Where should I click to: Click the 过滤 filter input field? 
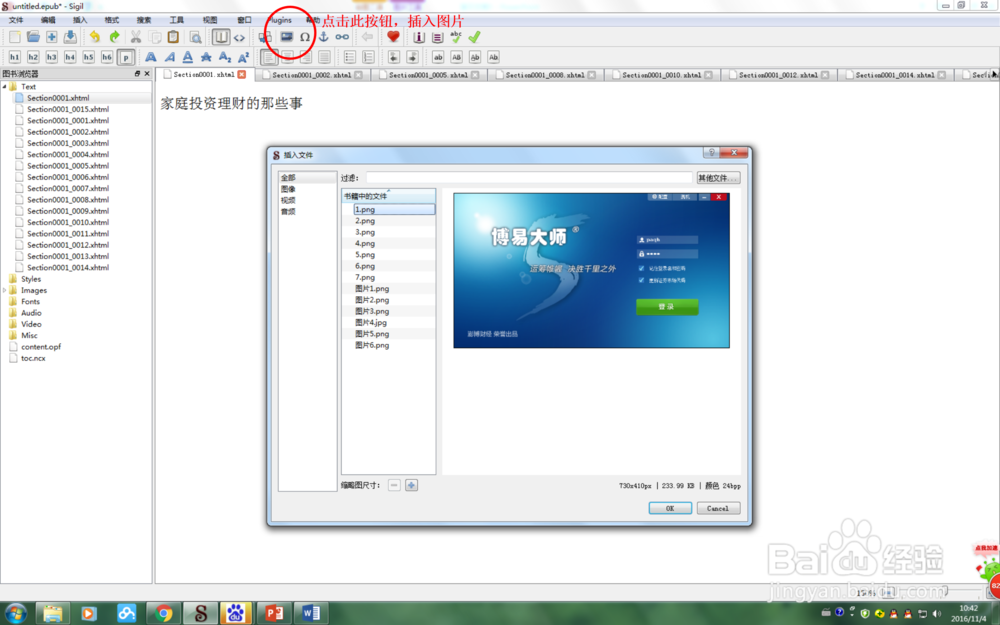click(x=529, y=178)
